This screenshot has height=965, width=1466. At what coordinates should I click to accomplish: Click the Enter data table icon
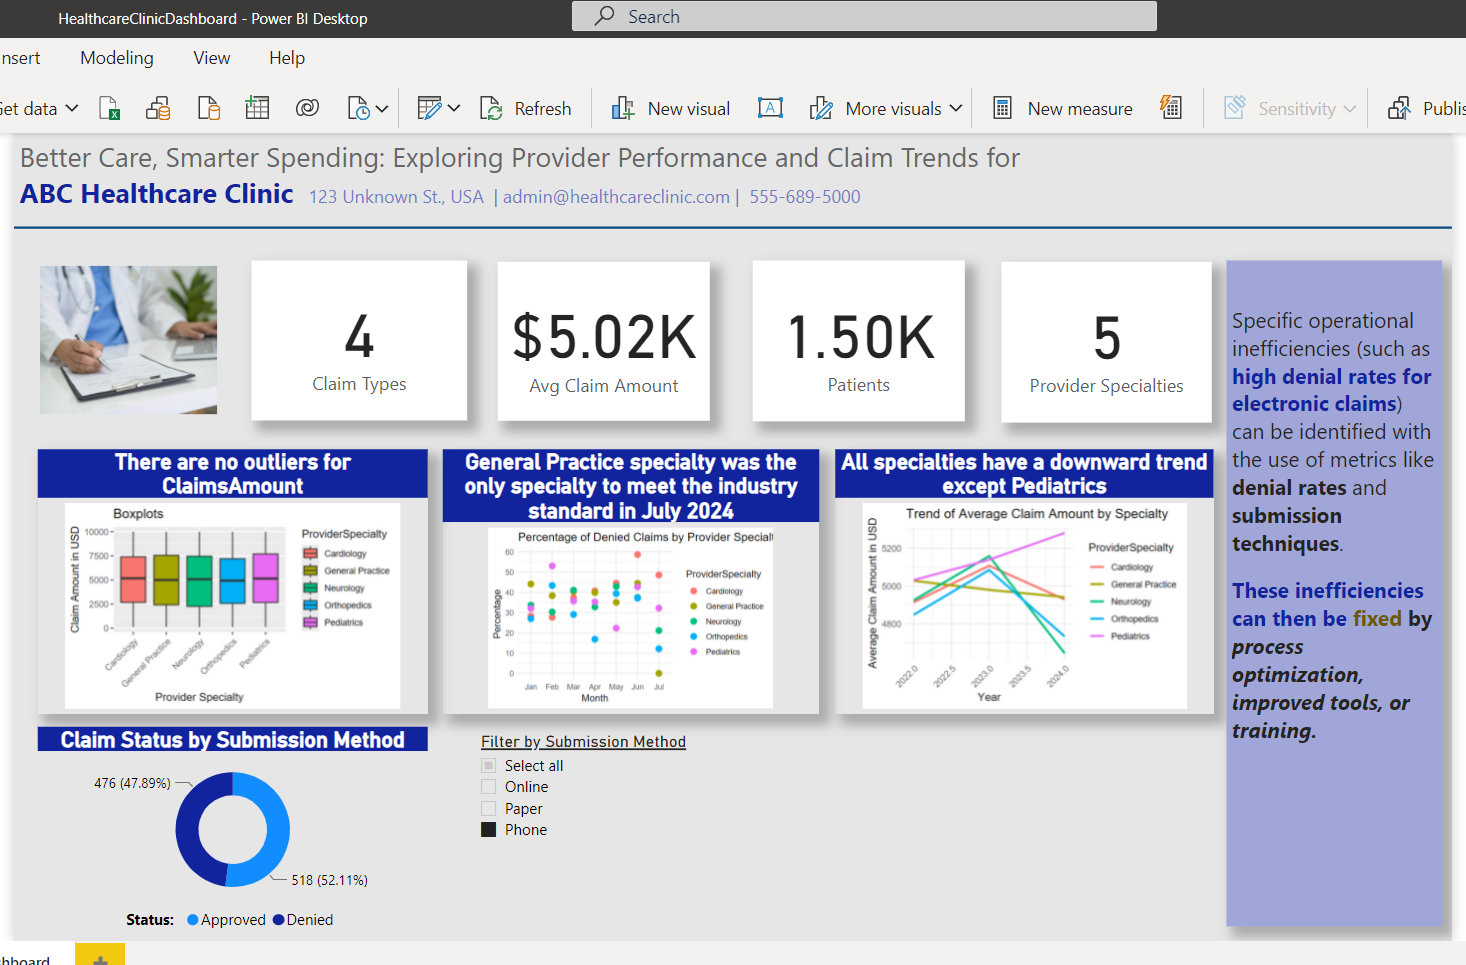pos(257,108)
